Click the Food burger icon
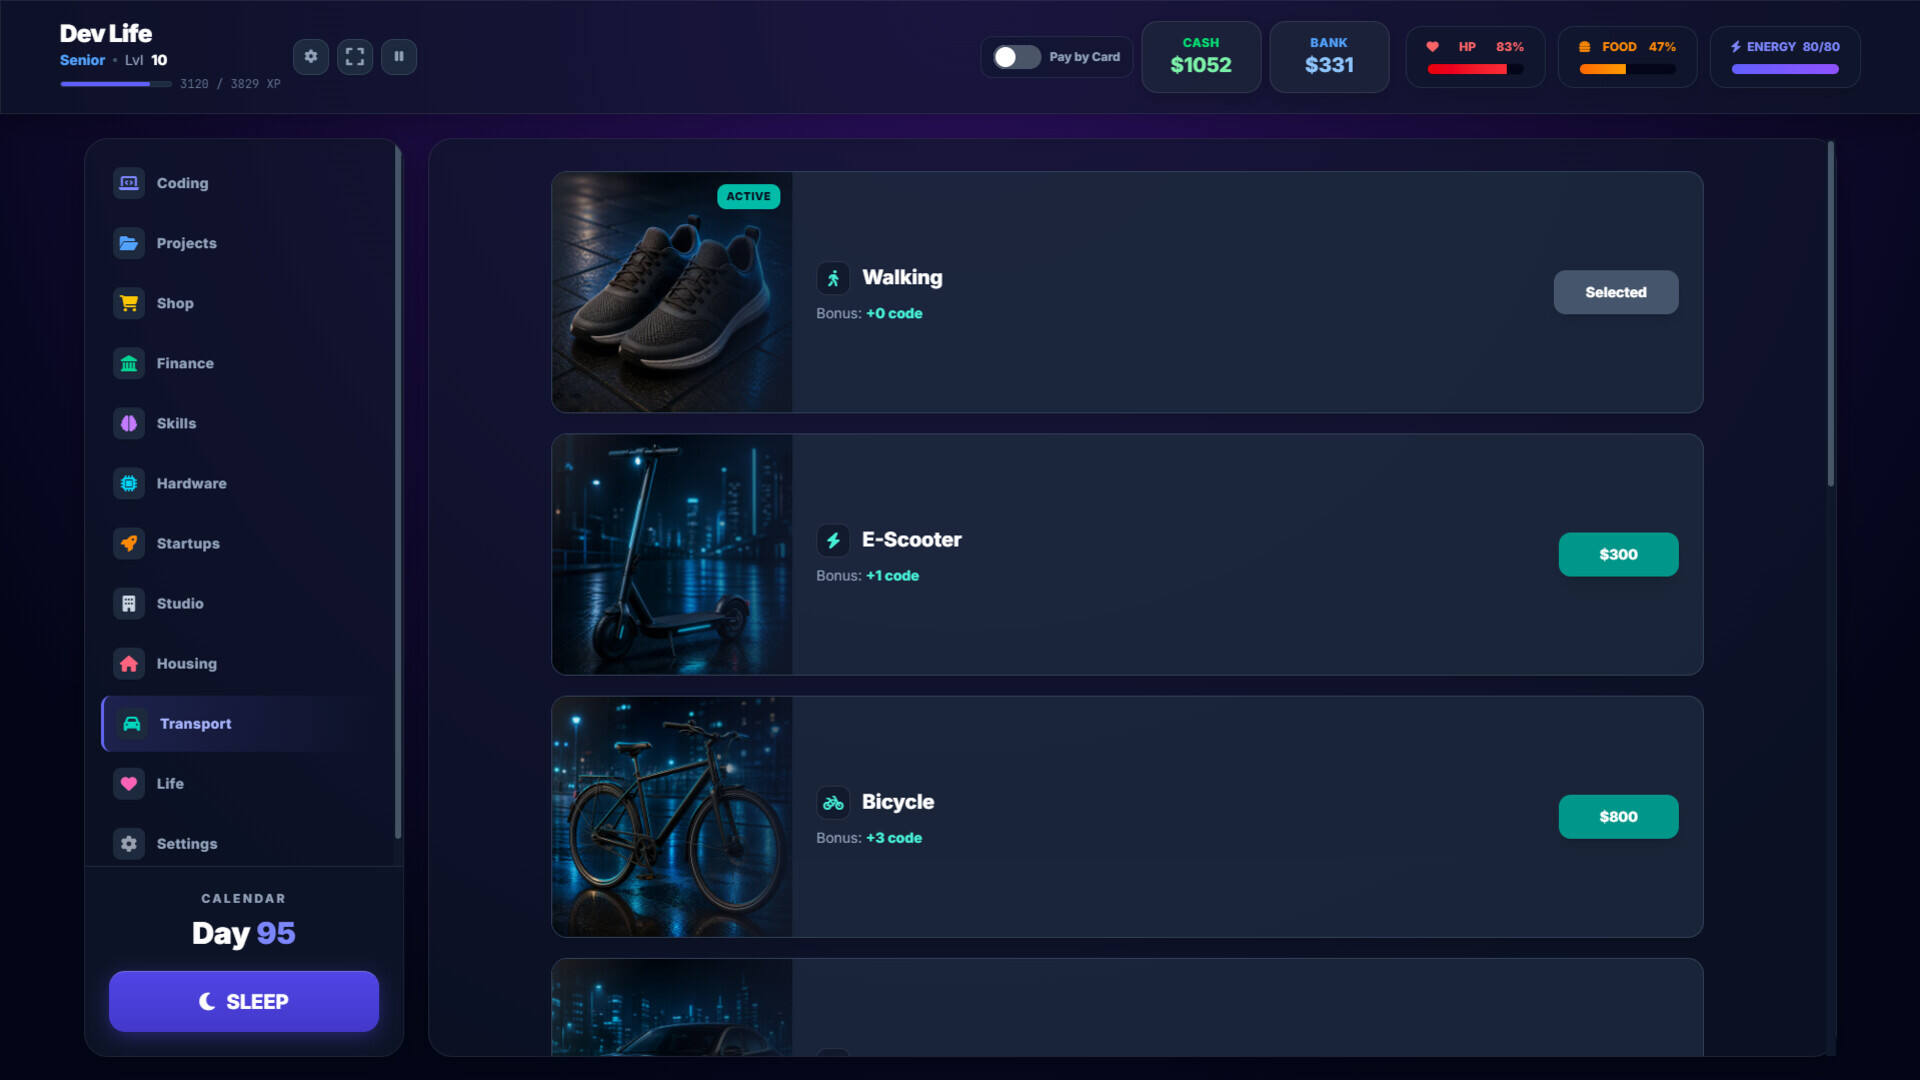The width and height of the screenshot is (1920, 1080). [x=1585, y=46]
